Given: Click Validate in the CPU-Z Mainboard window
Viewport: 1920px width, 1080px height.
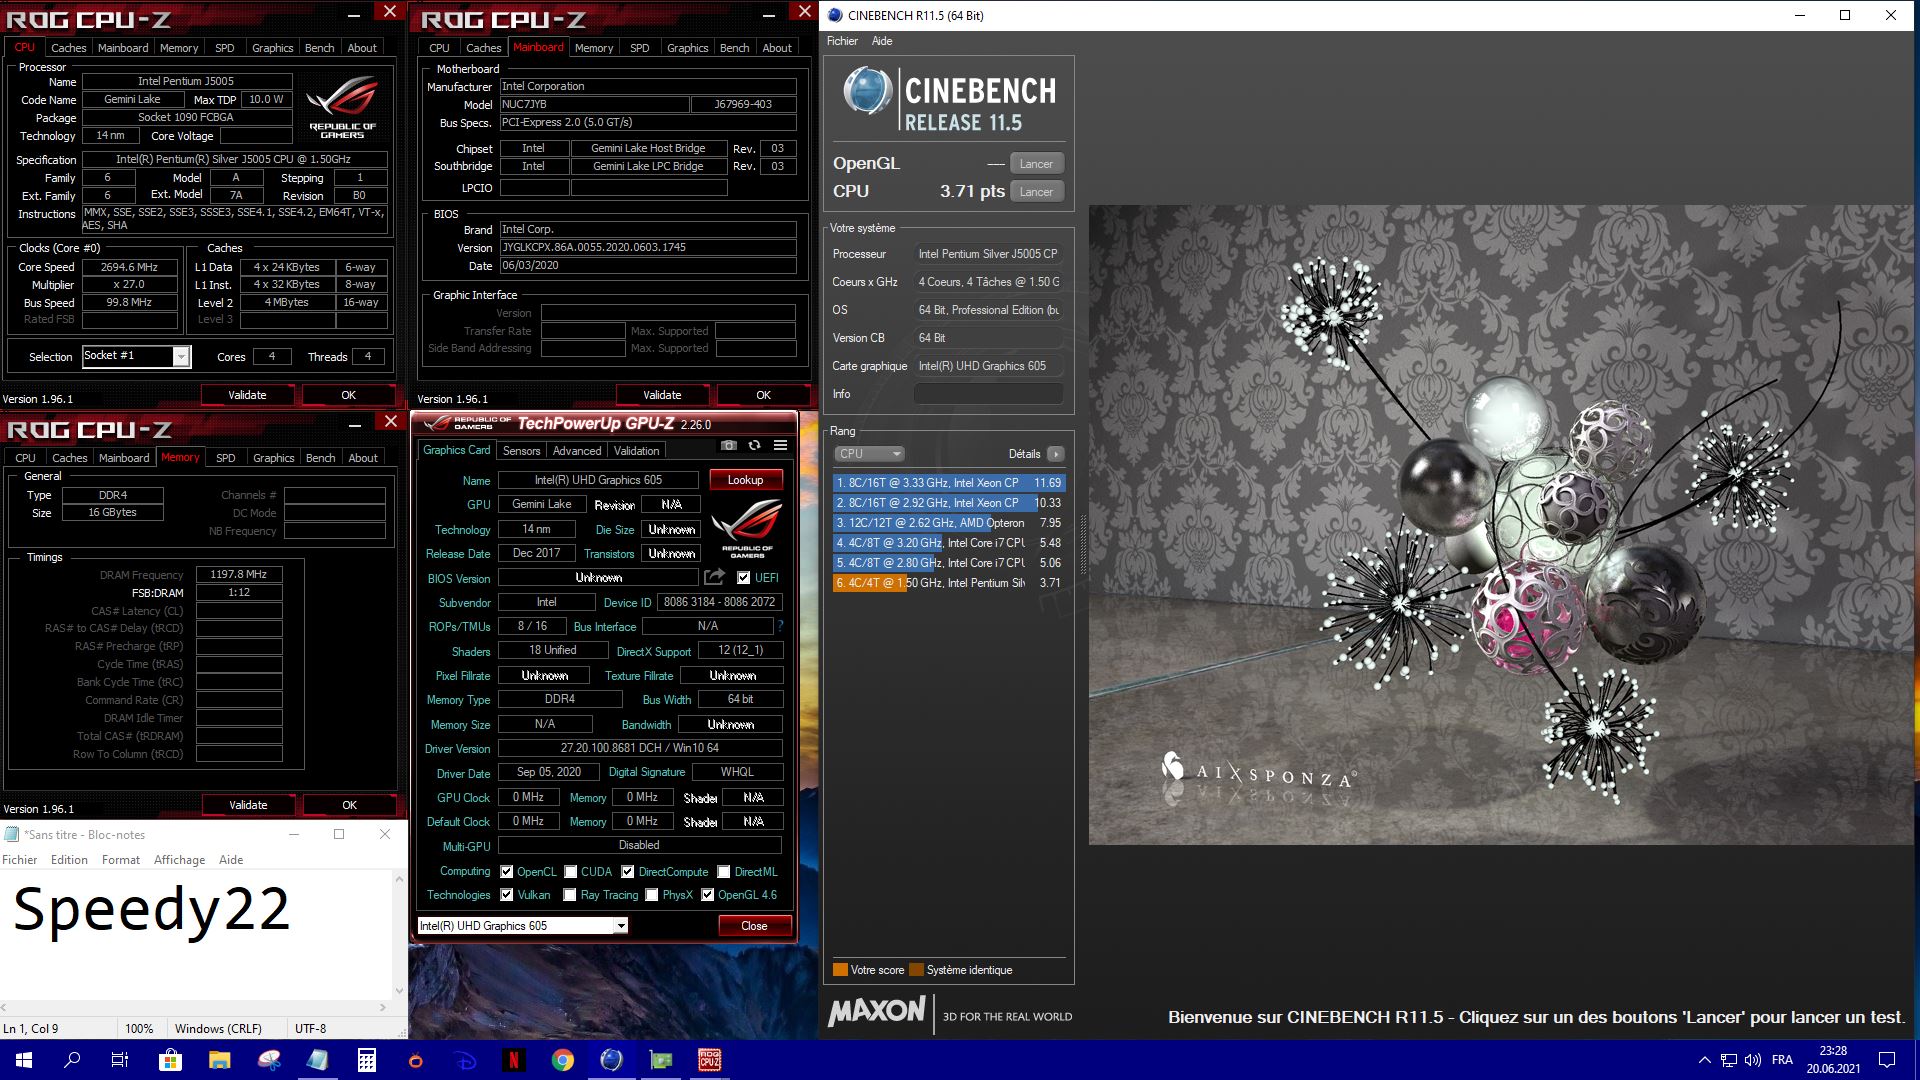Looking at the screenshot, I should [662, 395].
